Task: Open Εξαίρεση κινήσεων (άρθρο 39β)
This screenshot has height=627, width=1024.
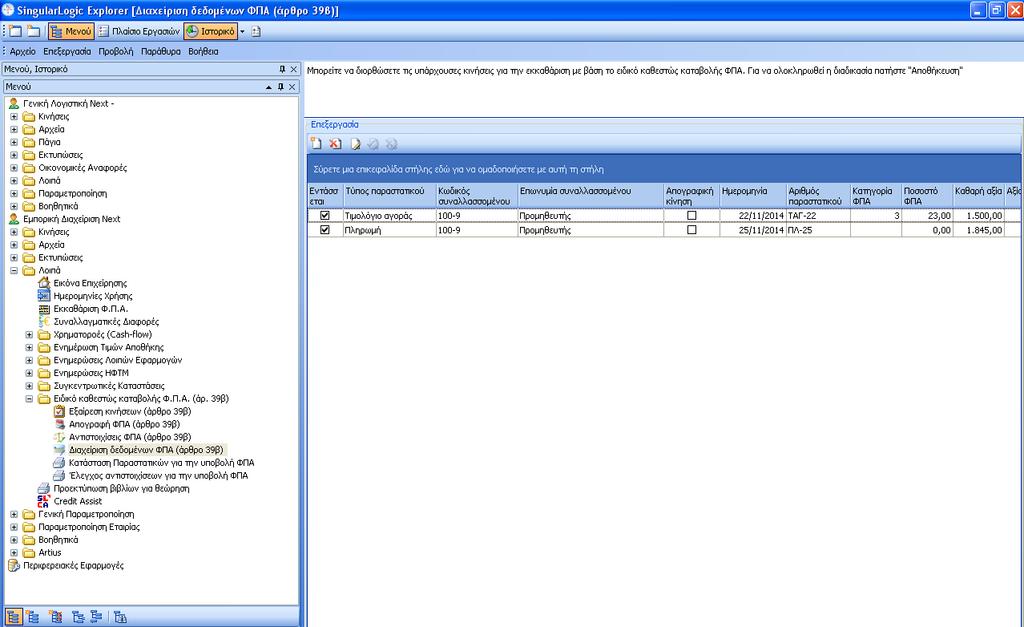Action: coord(130,411)
